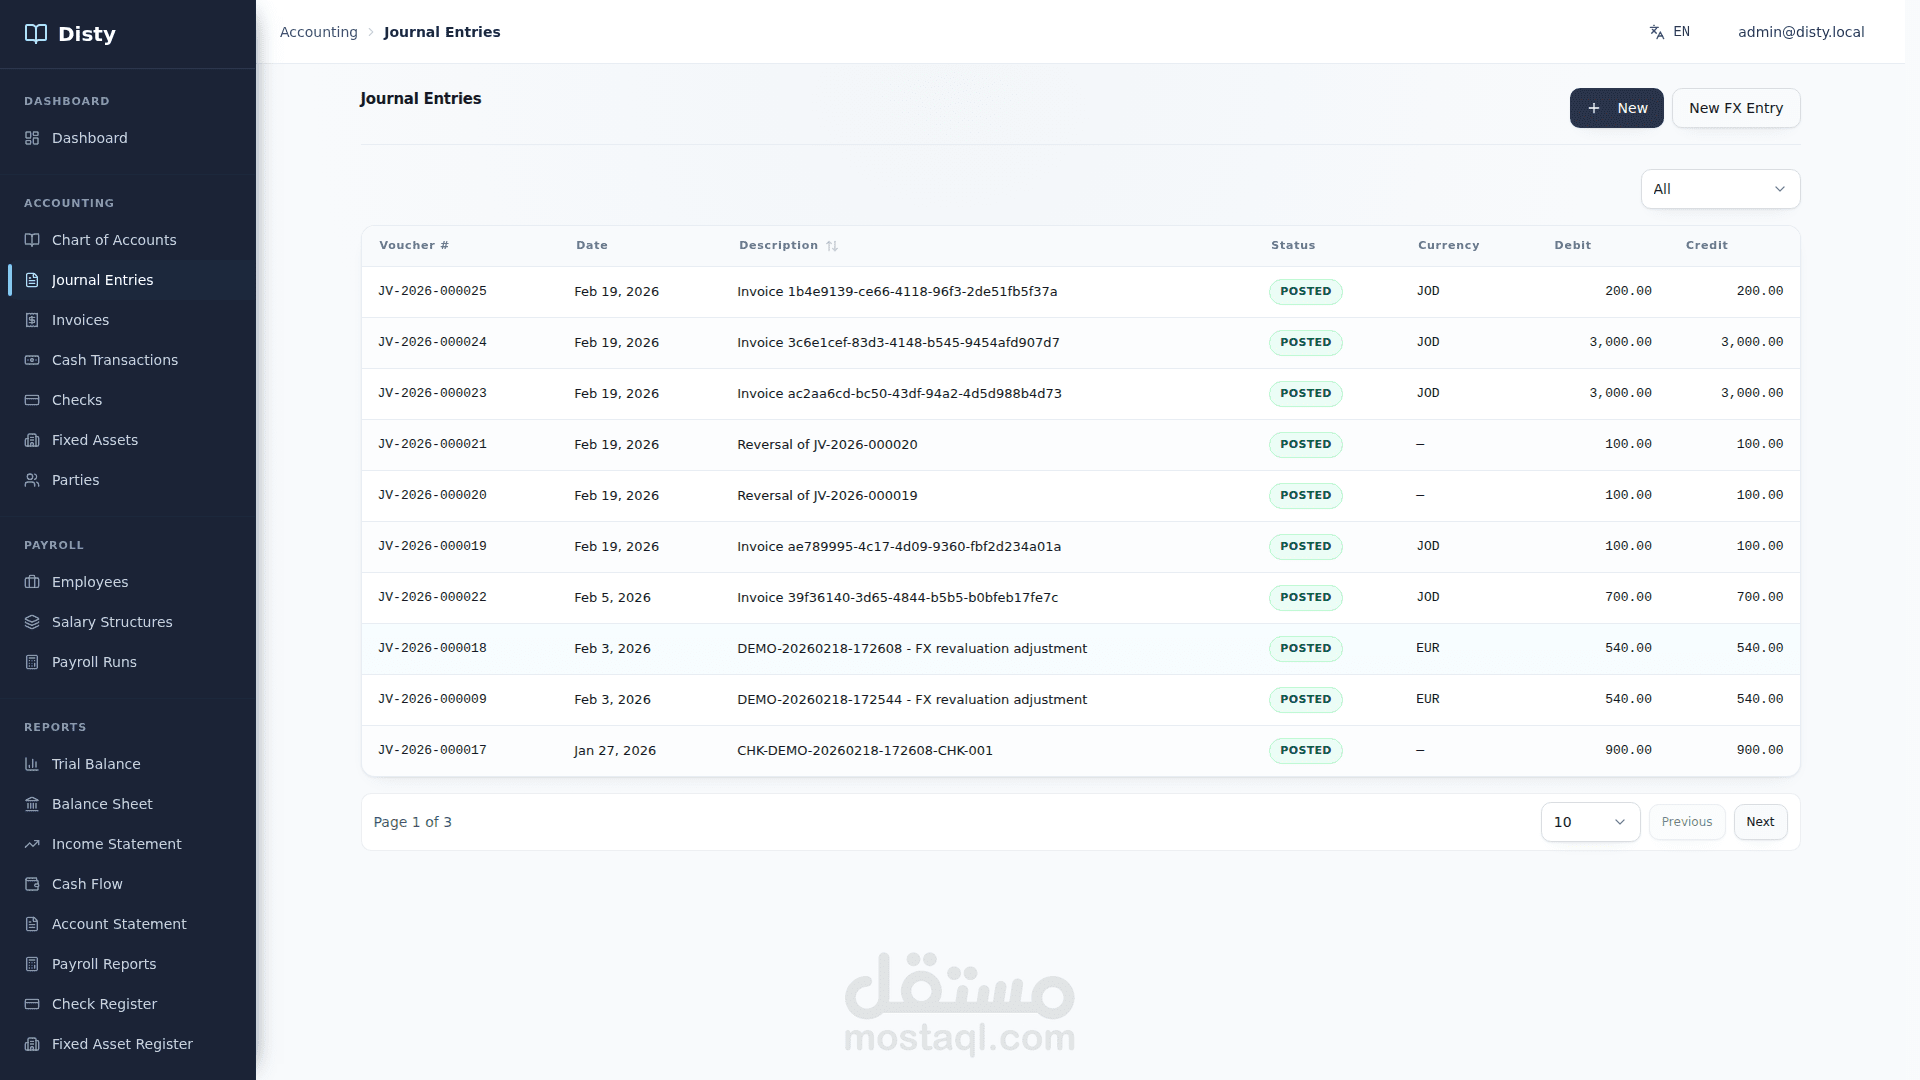Screen dimensions: 1920x1080
Task: Click the Parties people icon
Action: pos(32,480)
